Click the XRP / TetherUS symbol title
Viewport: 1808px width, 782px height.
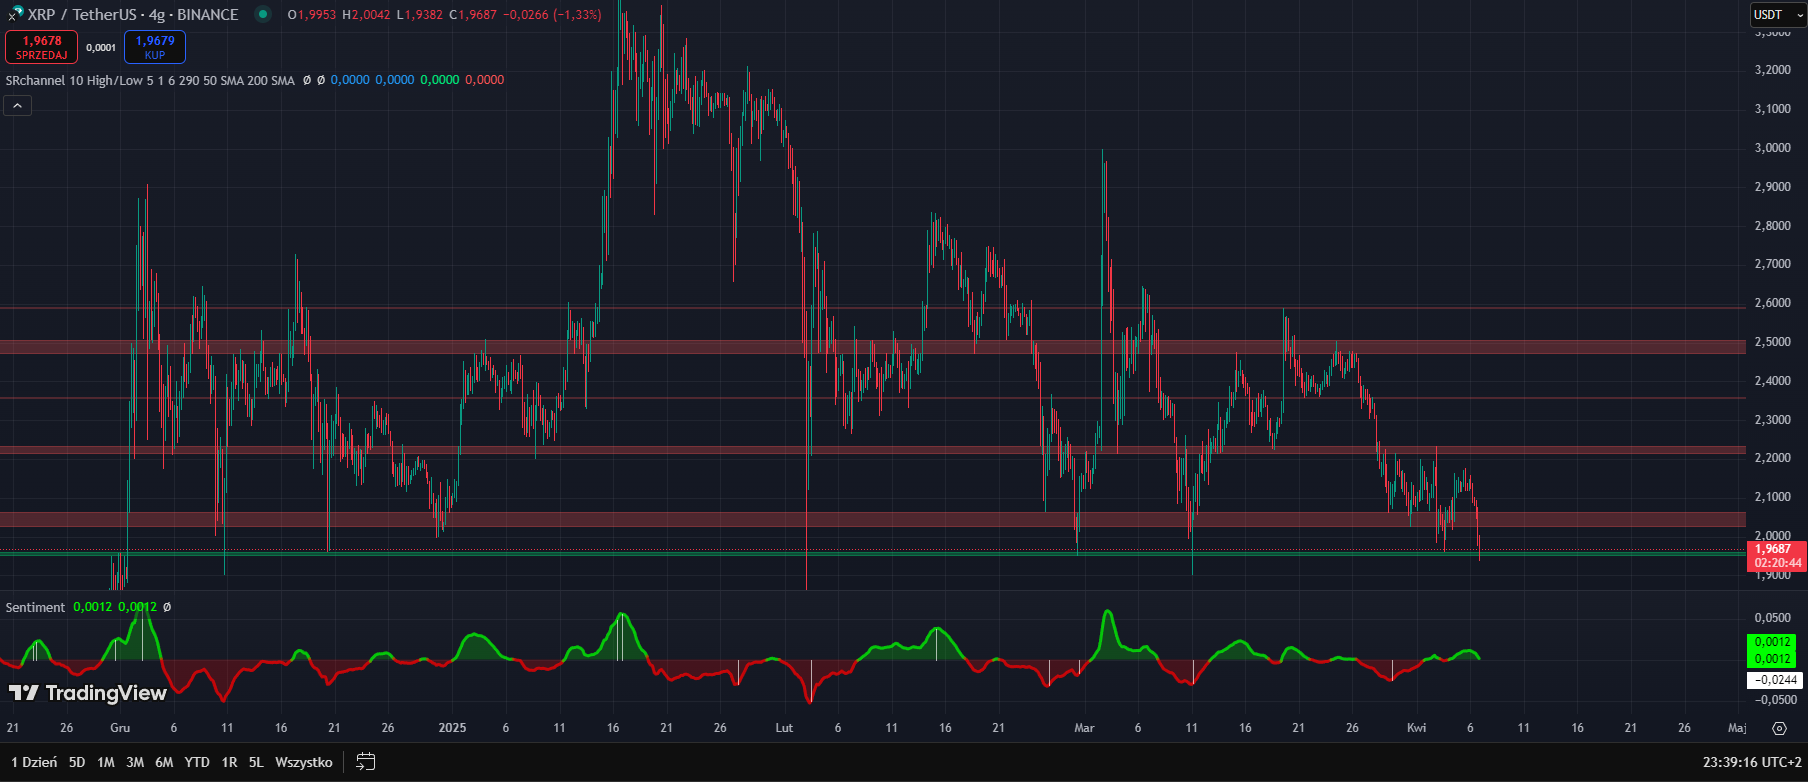pyautogui.click(x=133, y=15)
